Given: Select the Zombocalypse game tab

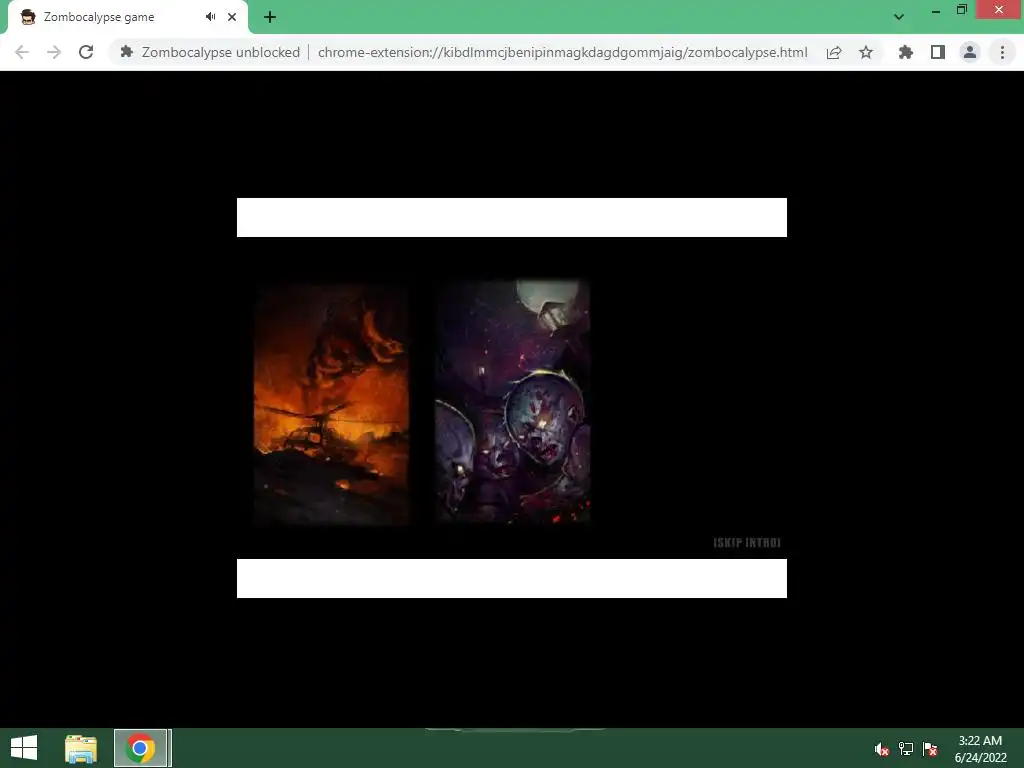Looking at the screenshot, I should coord(128,17).
